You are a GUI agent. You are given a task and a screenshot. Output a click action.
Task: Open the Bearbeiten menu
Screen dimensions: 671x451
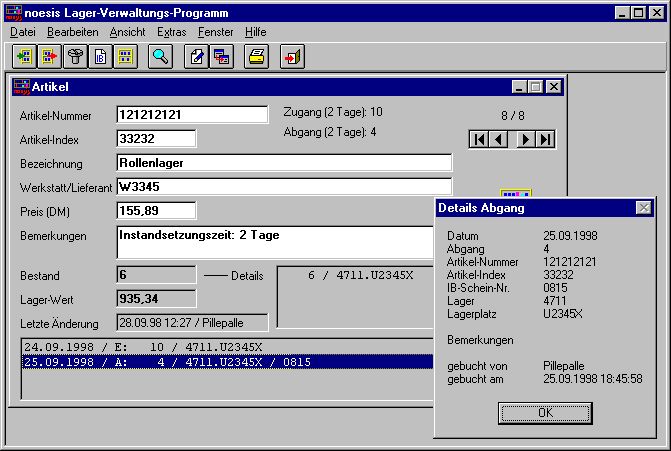(x=73, y=32)
